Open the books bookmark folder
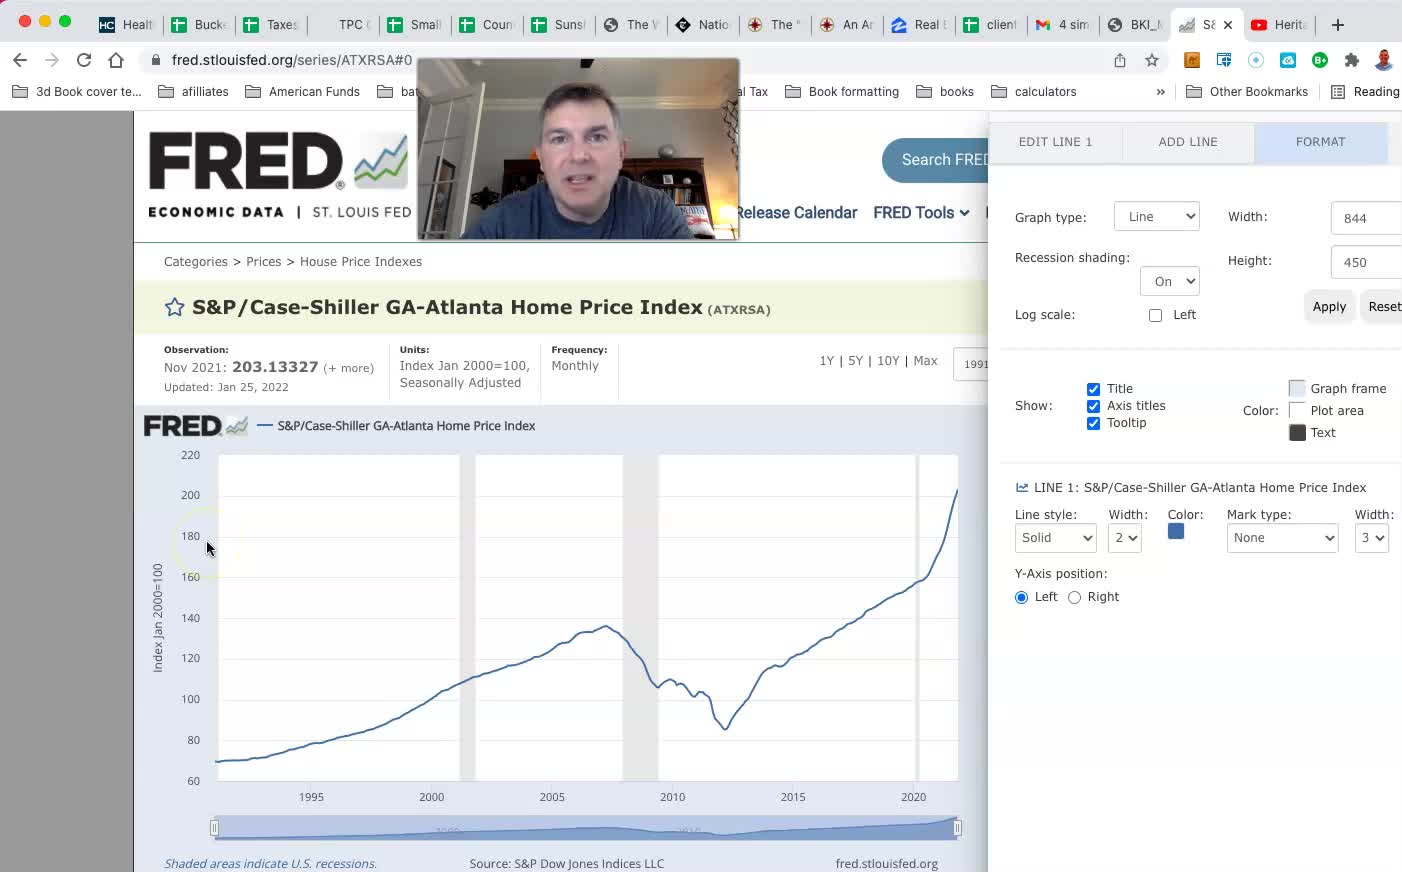Viewport: 1402px width, 872px height. (x=945, y=92)
